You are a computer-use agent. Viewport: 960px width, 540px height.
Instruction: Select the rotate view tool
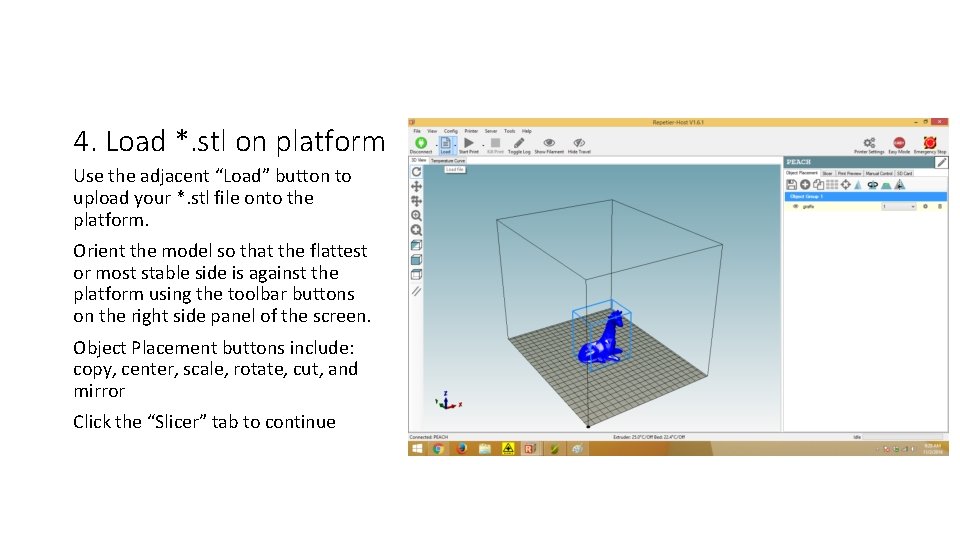click(416, 172)
